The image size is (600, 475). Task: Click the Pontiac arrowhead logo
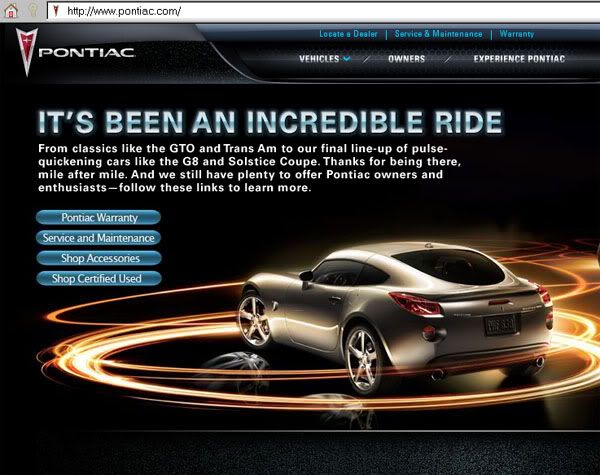(x=26, y=52)
